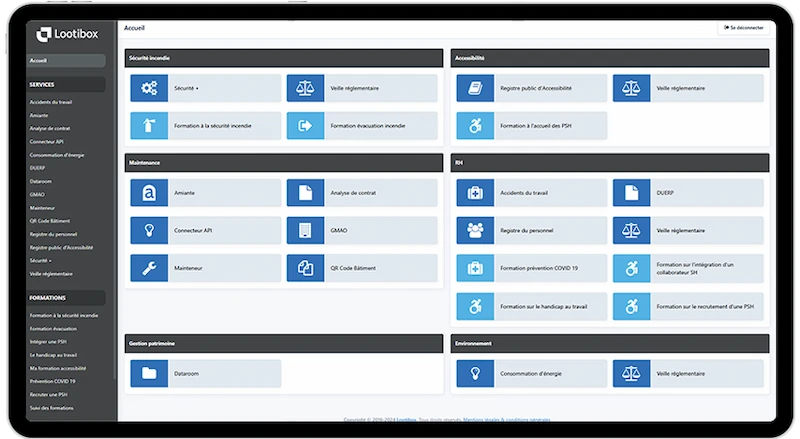Select Suivi des formations in the sidebar
This screenshot has height=439, width=800.
point(52,407)
